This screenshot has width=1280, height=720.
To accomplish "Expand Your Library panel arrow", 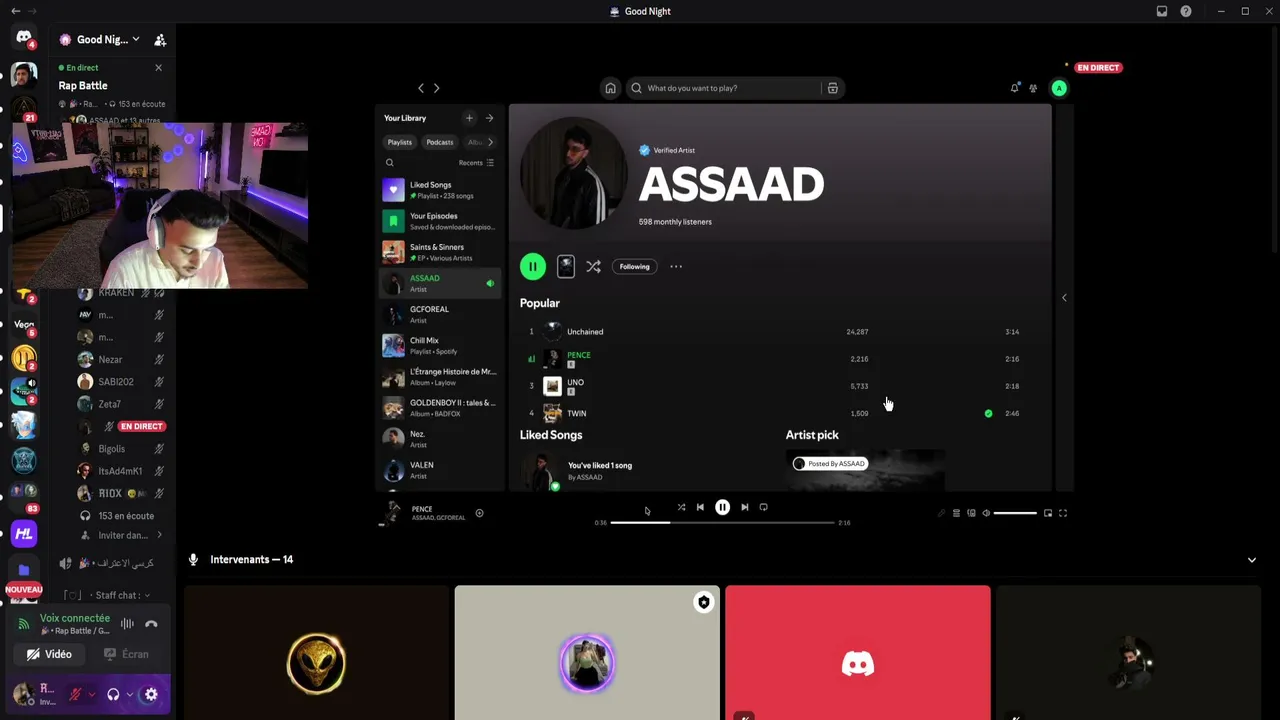I will click(489, 118).
